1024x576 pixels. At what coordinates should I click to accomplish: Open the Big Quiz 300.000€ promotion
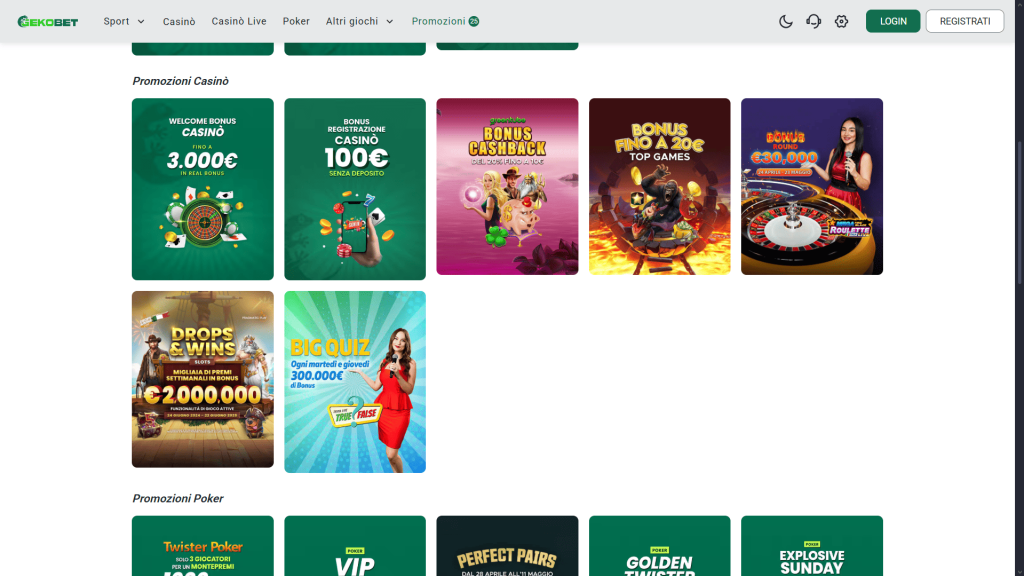(354, 380)
